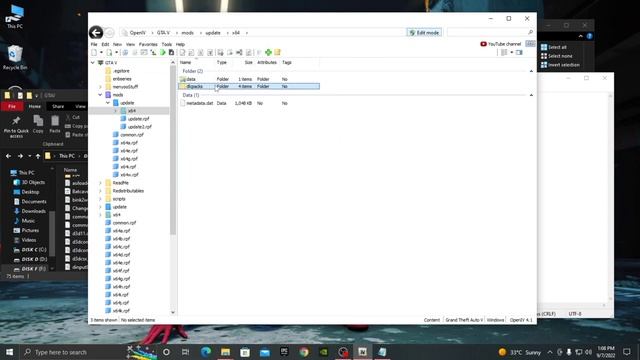The height and width of the screenshot is (360, 640).
Task: Open dropdown arrow next to new file icon
Action: pos(101,53)
